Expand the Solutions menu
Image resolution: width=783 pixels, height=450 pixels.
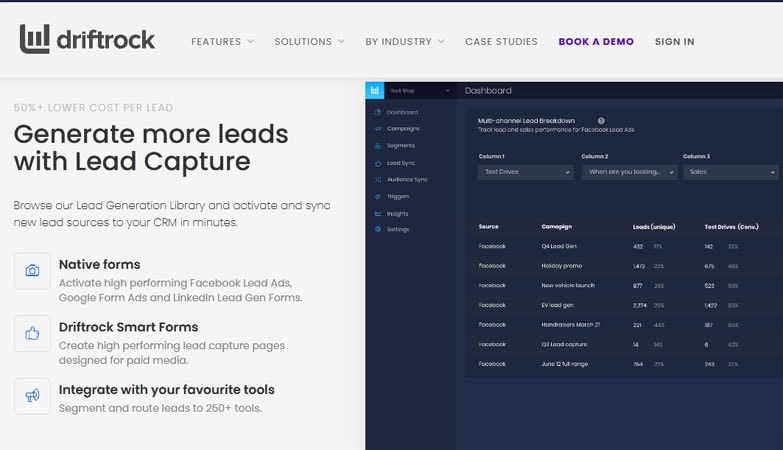309,42
